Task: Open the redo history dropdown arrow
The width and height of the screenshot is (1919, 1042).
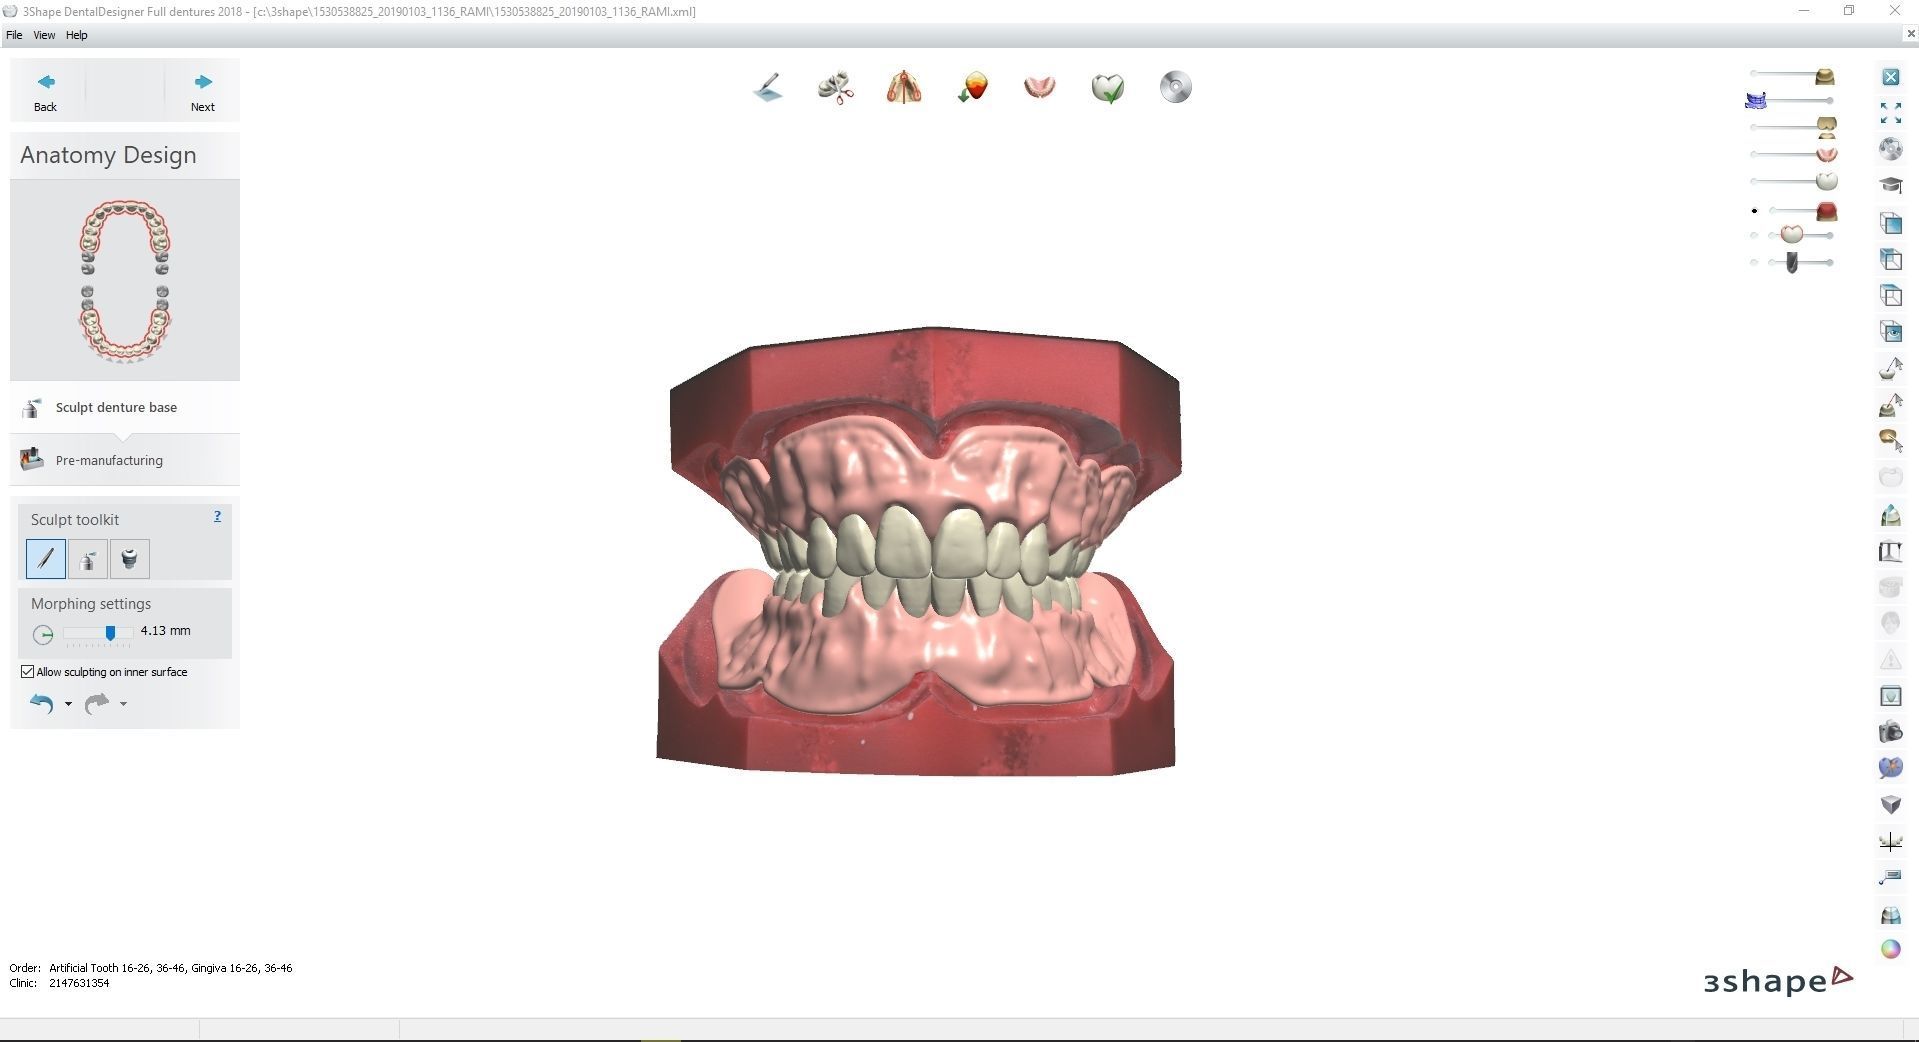Action: [123, 704]
